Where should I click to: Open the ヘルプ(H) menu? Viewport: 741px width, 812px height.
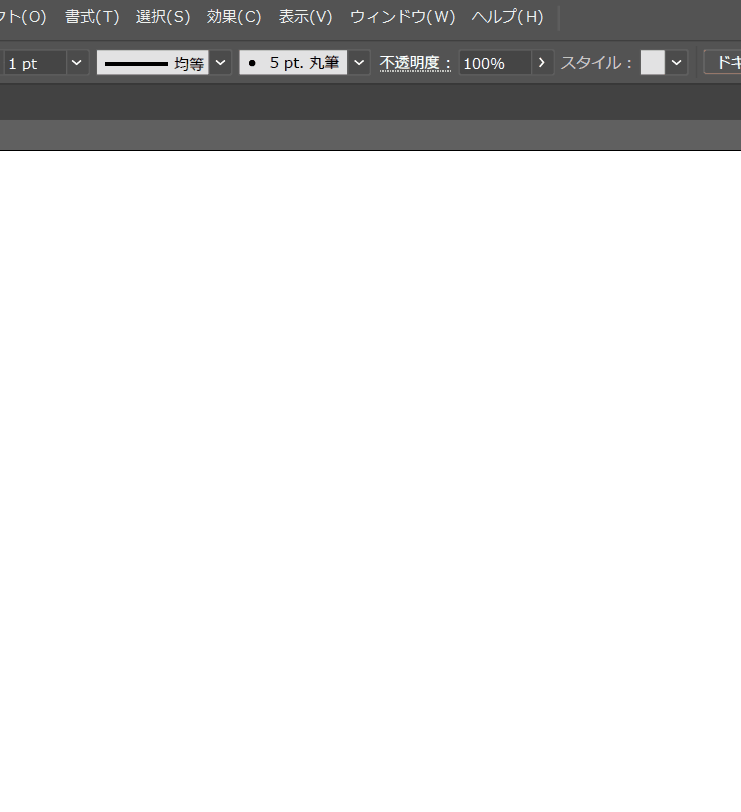click(507, 17)
